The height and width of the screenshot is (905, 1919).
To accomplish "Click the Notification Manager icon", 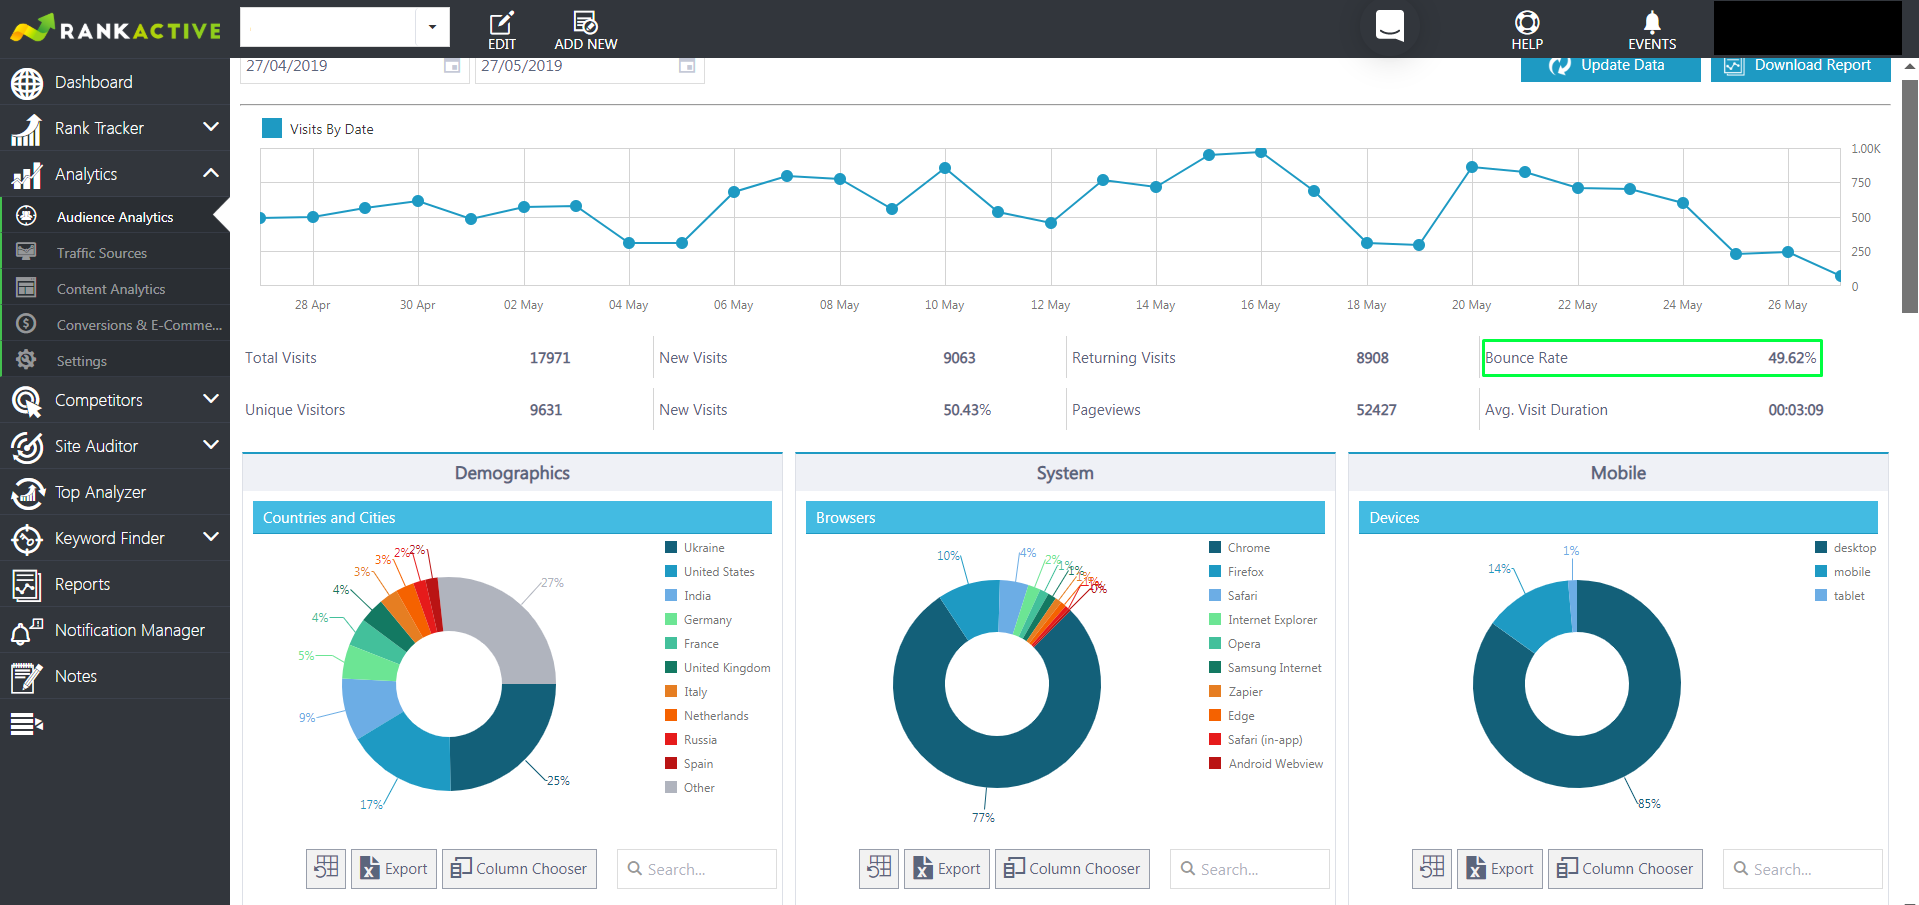I will (x=27, y=631).
